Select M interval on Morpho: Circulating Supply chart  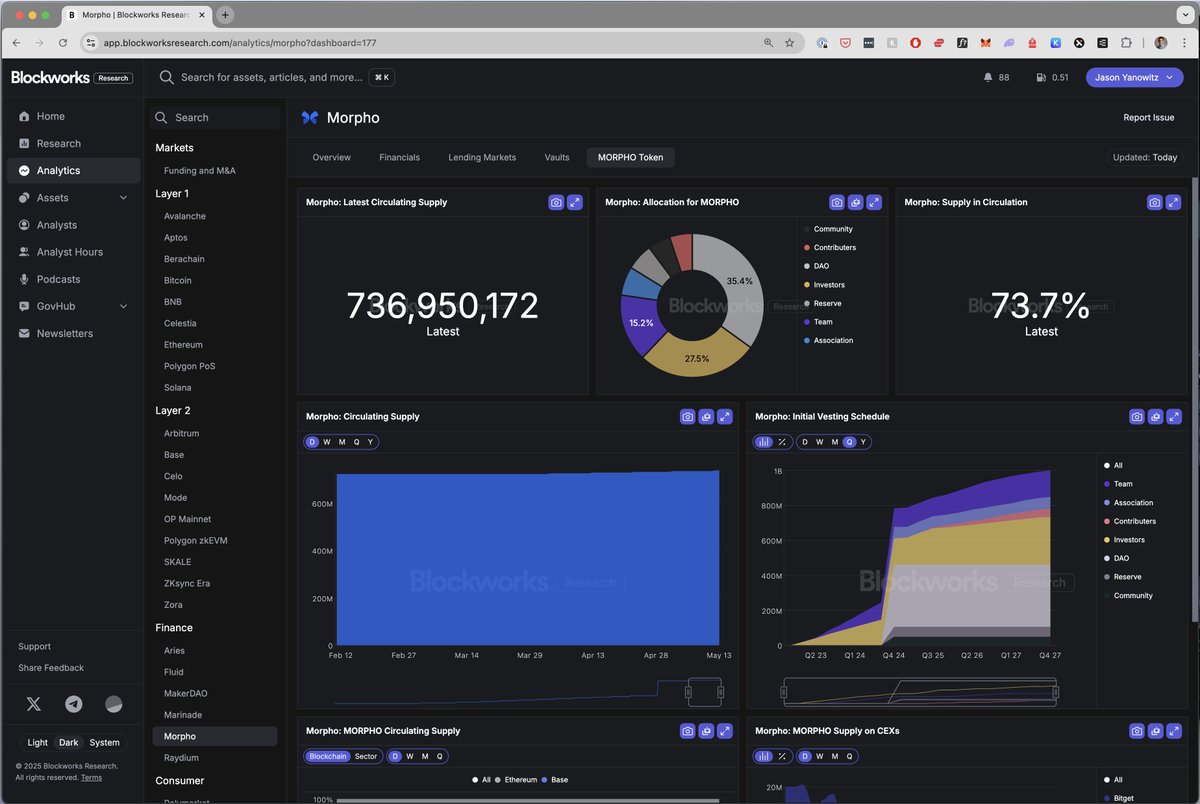point(342,442)
